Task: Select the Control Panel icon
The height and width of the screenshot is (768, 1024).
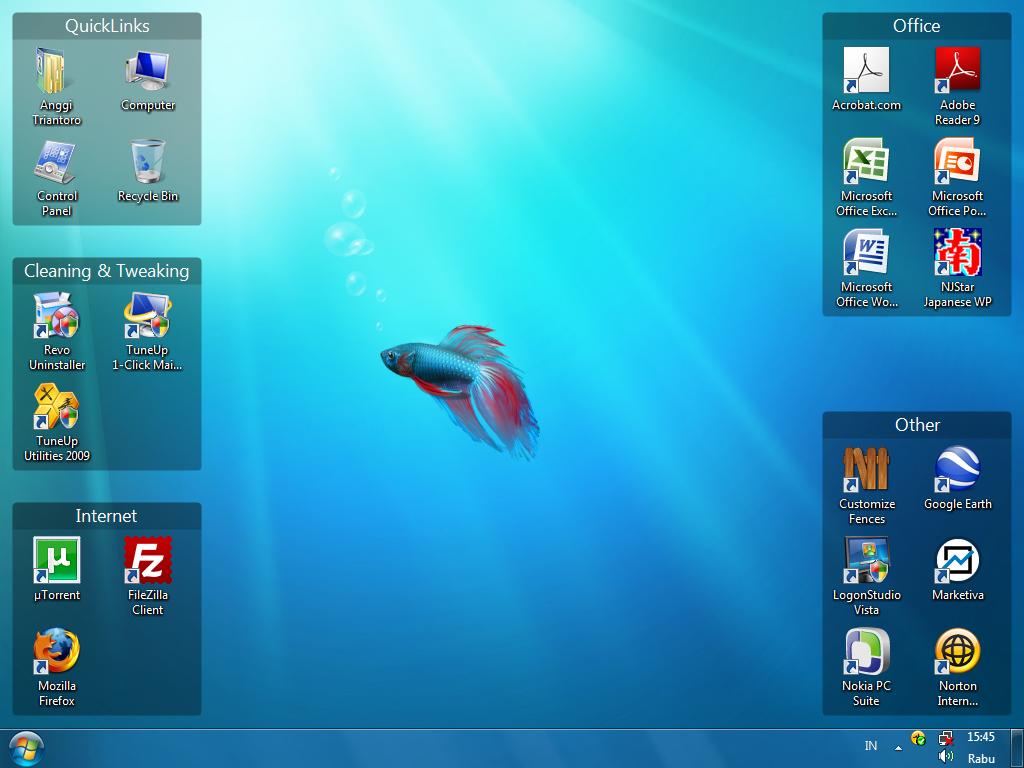Action: click(57, 162)
